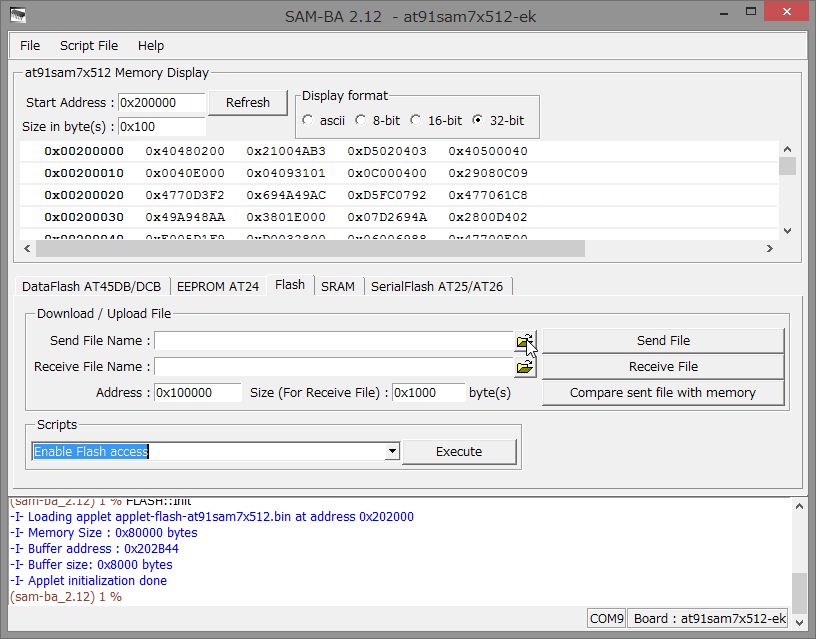
Task: Click console log scroll down arrow
Action: point(799,623)
